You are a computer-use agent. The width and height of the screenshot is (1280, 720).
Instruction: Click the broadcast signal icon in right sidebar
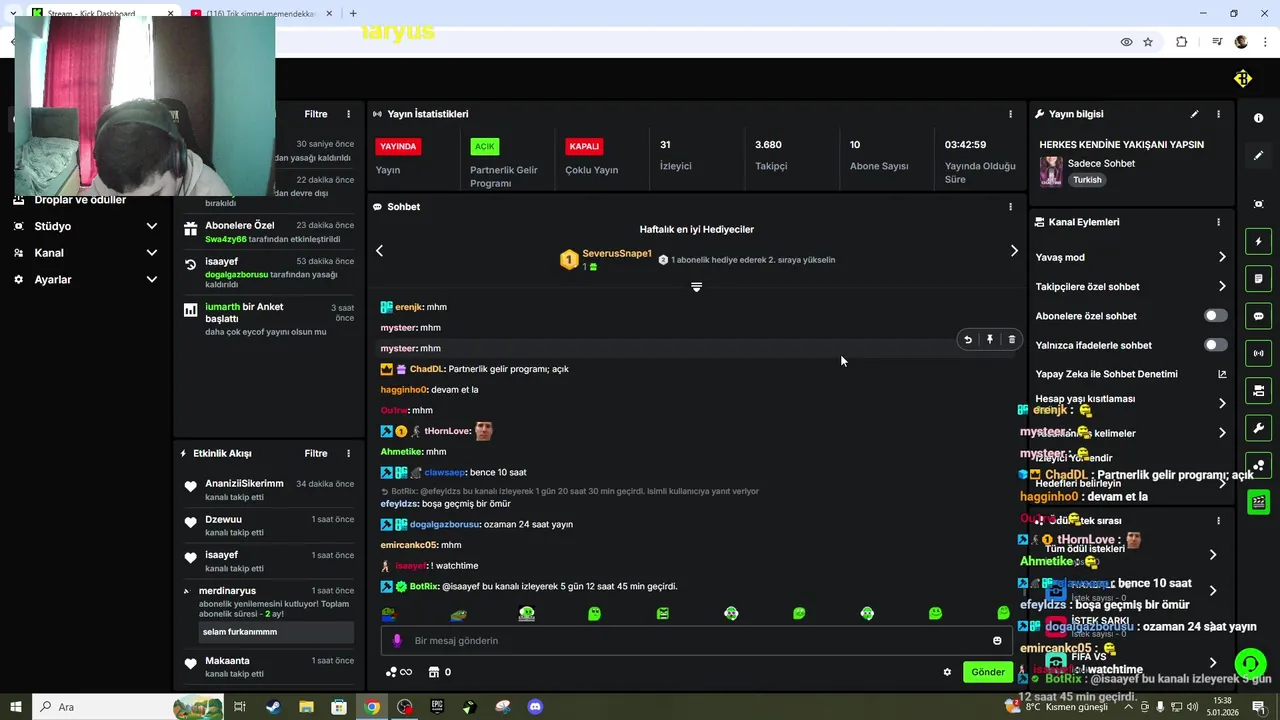coord(1258,353)
